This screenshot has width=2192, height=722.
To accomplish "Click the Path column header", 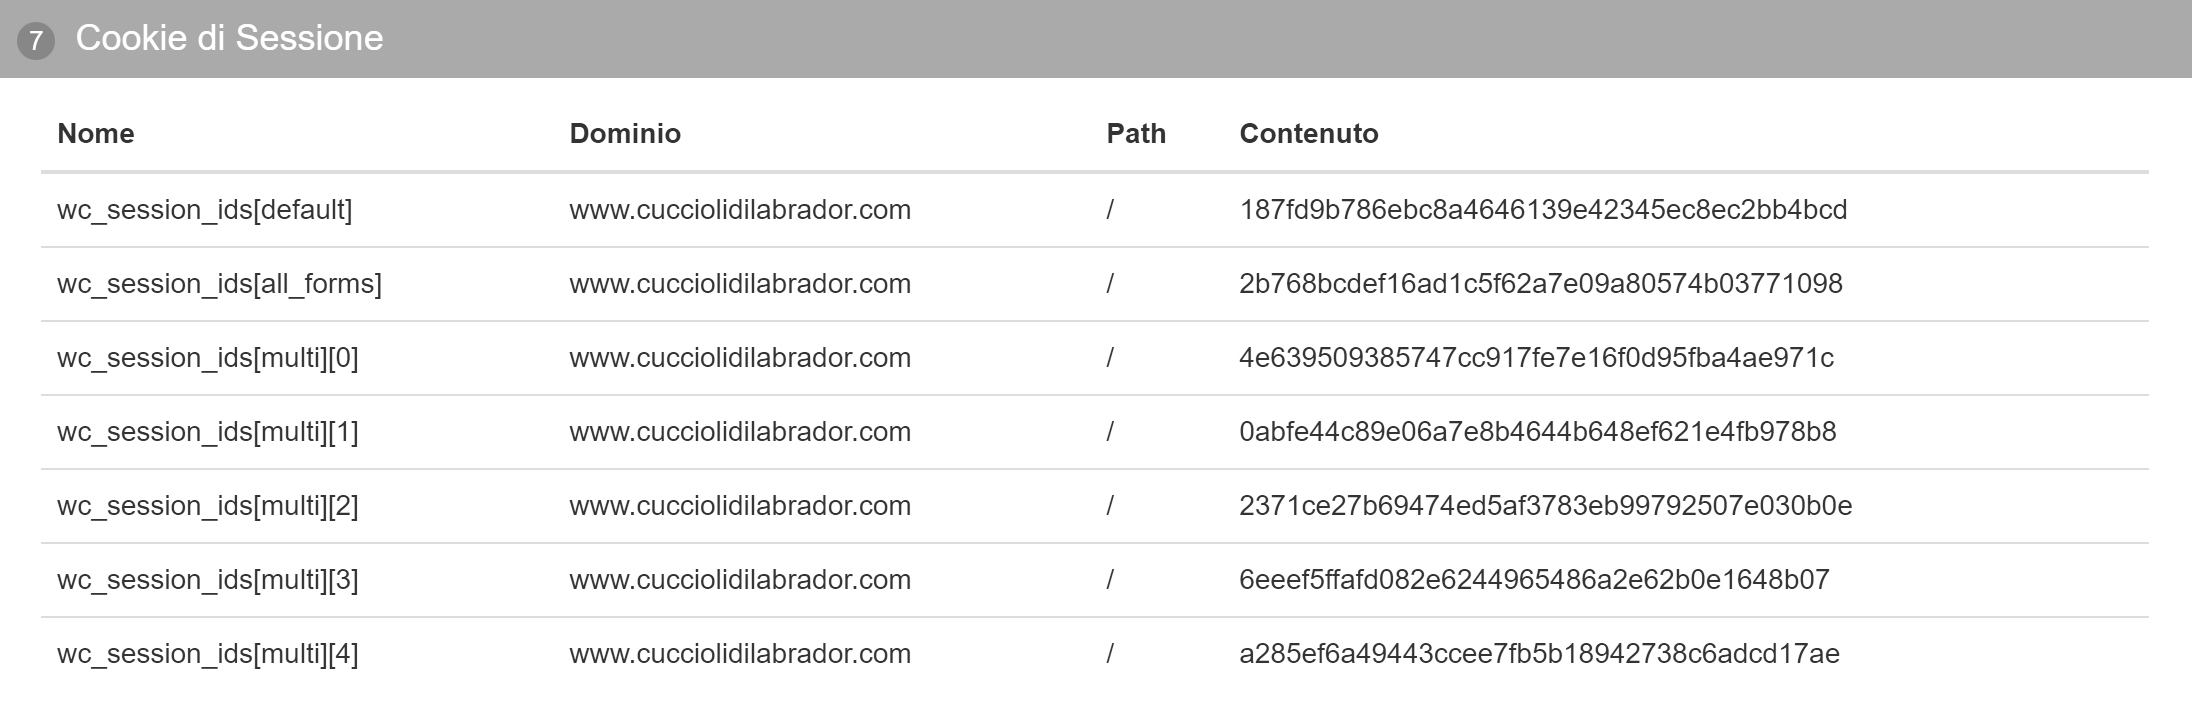I will pyautogui.click(x=1136, y=134).
